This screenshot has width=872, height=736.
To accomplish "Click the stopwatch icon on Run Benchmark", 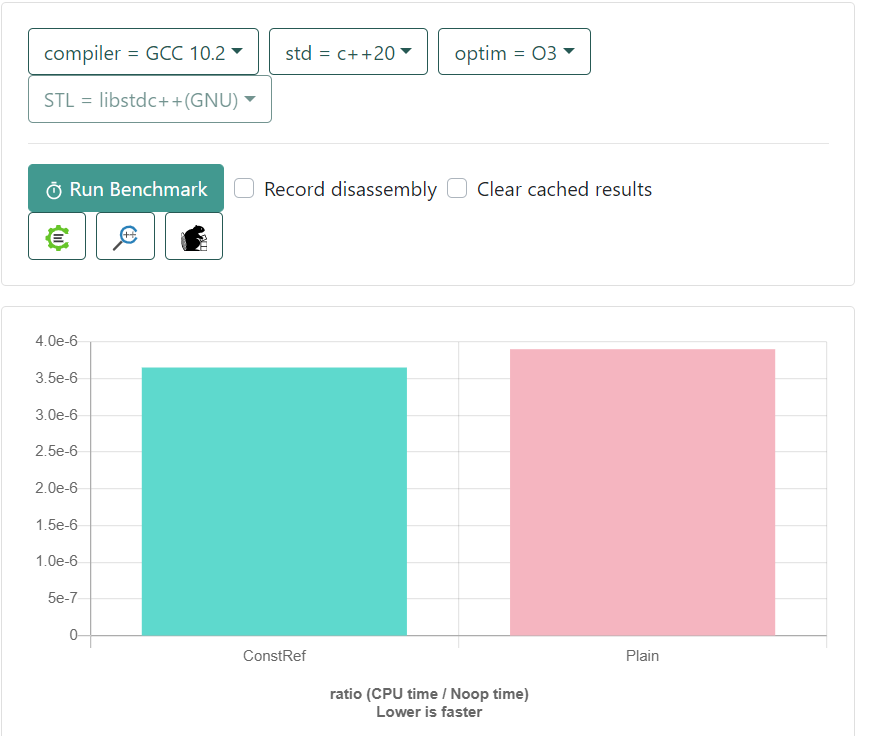I will (54, 190).
